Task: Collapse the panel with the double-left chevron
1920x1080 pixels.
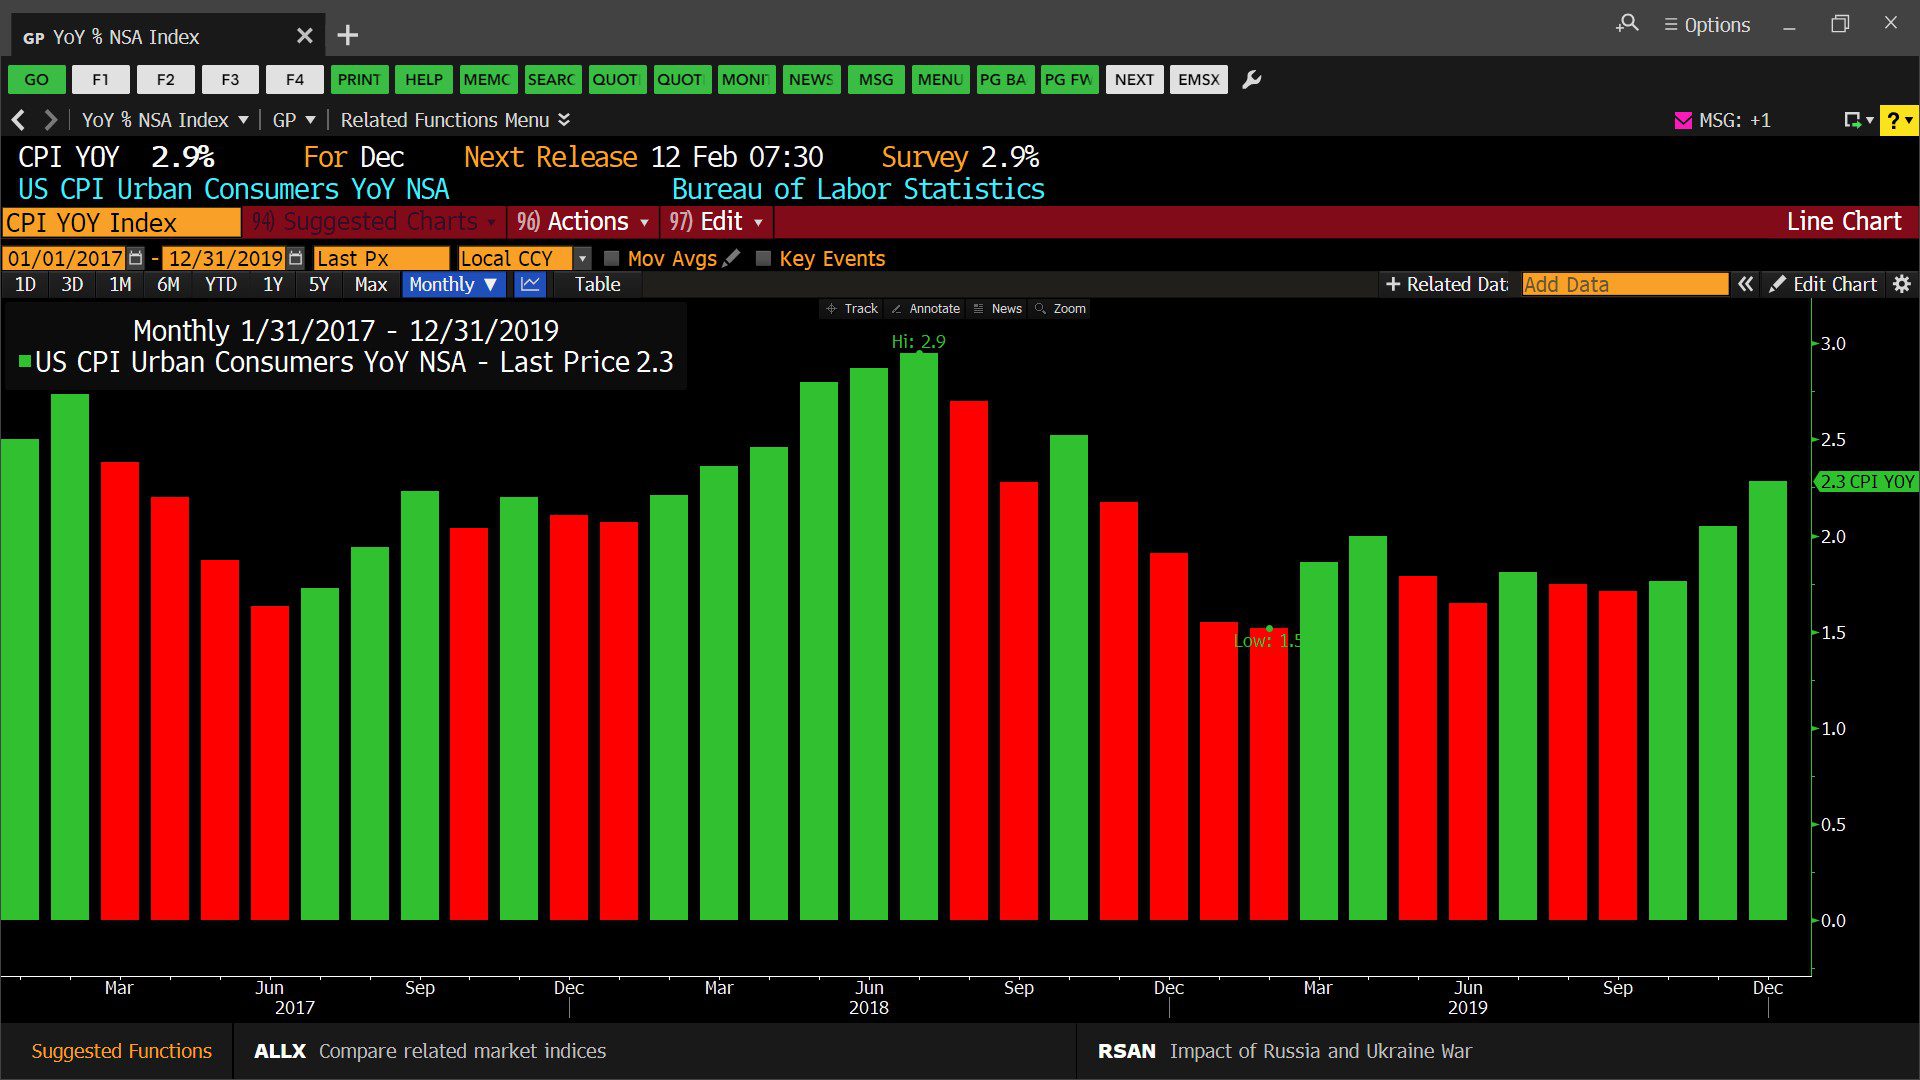Action: coord(1745,285)
